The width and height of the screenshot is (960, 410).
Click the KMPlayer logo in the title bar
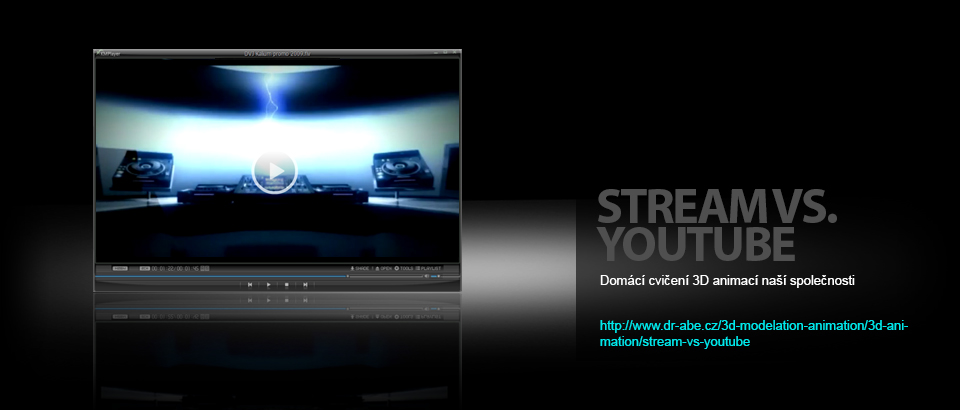click(108, 54)
